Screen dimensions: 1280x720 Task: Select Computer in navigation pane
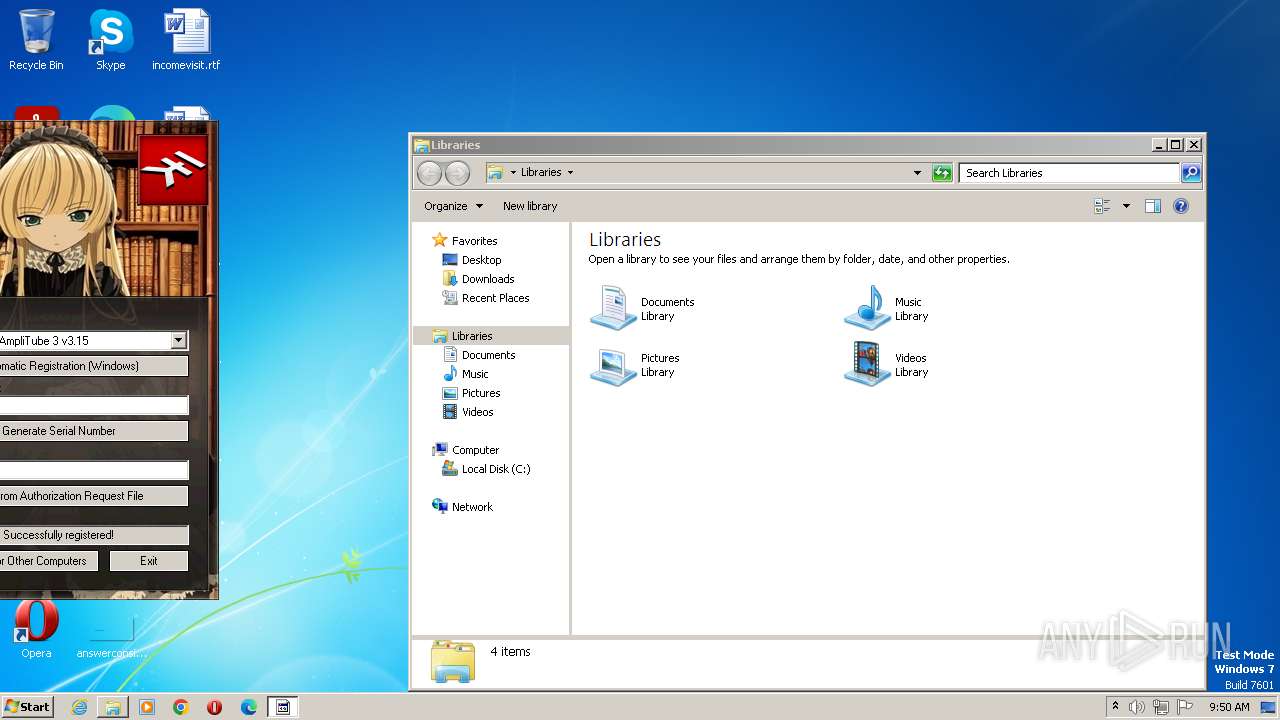point(475,450)
